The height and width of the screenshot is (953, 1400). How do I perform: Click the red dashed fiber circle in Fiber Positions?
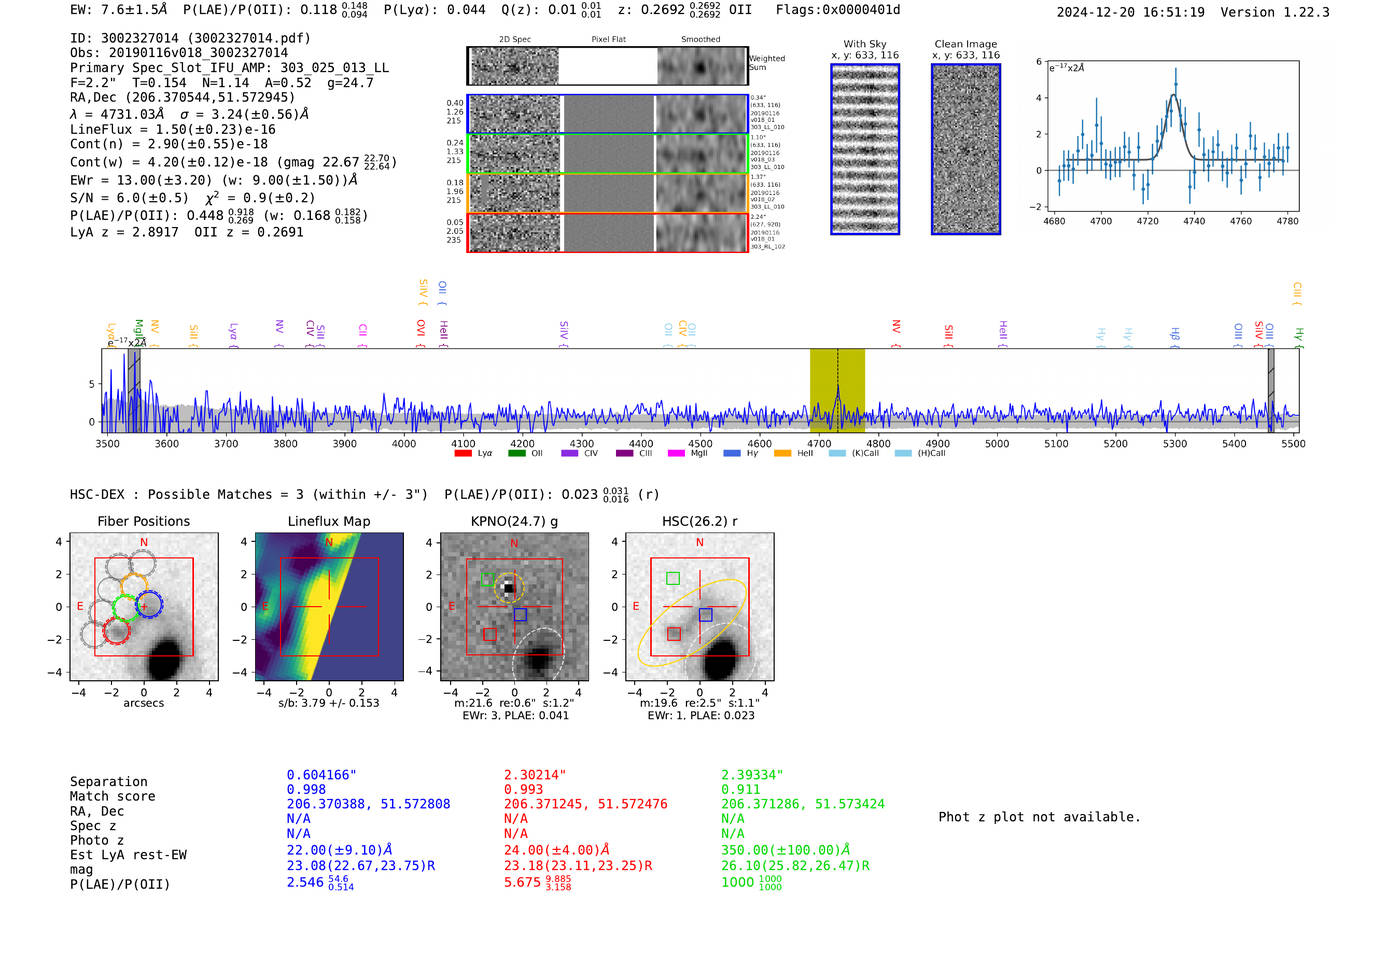[116, 630]
